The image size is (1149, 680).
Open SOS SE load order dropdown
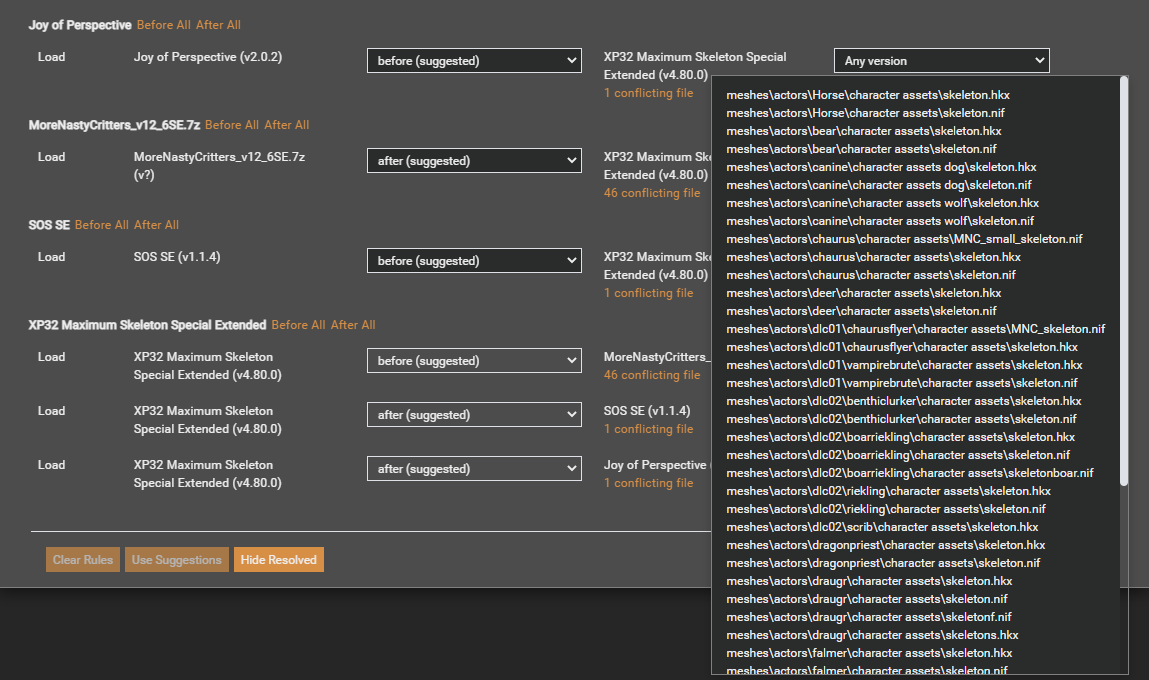[x=474, y=261]
